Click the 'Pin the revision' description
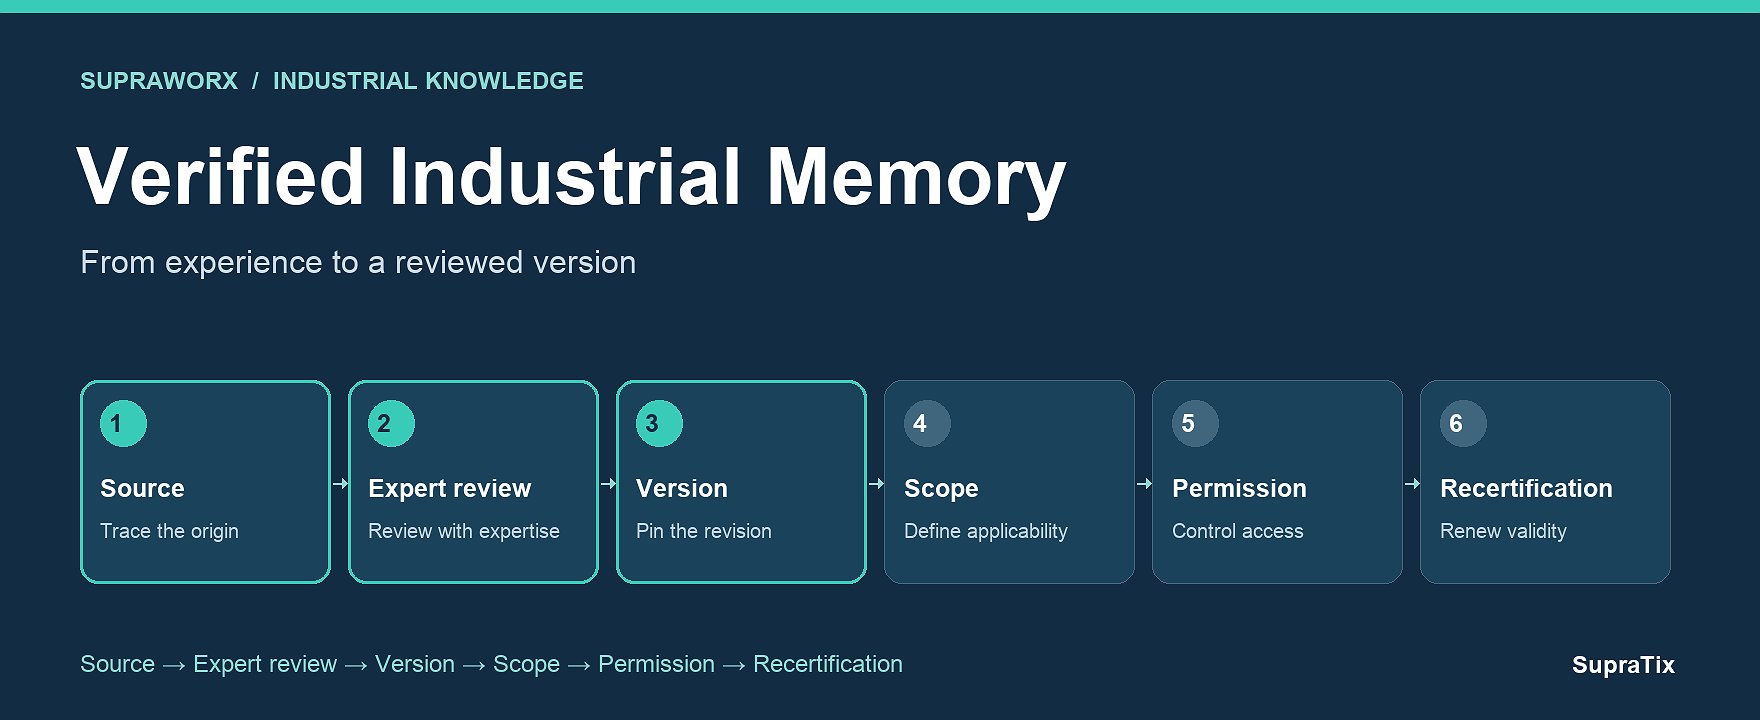Viewport: 1760px width, 720px height. (704, 531)
